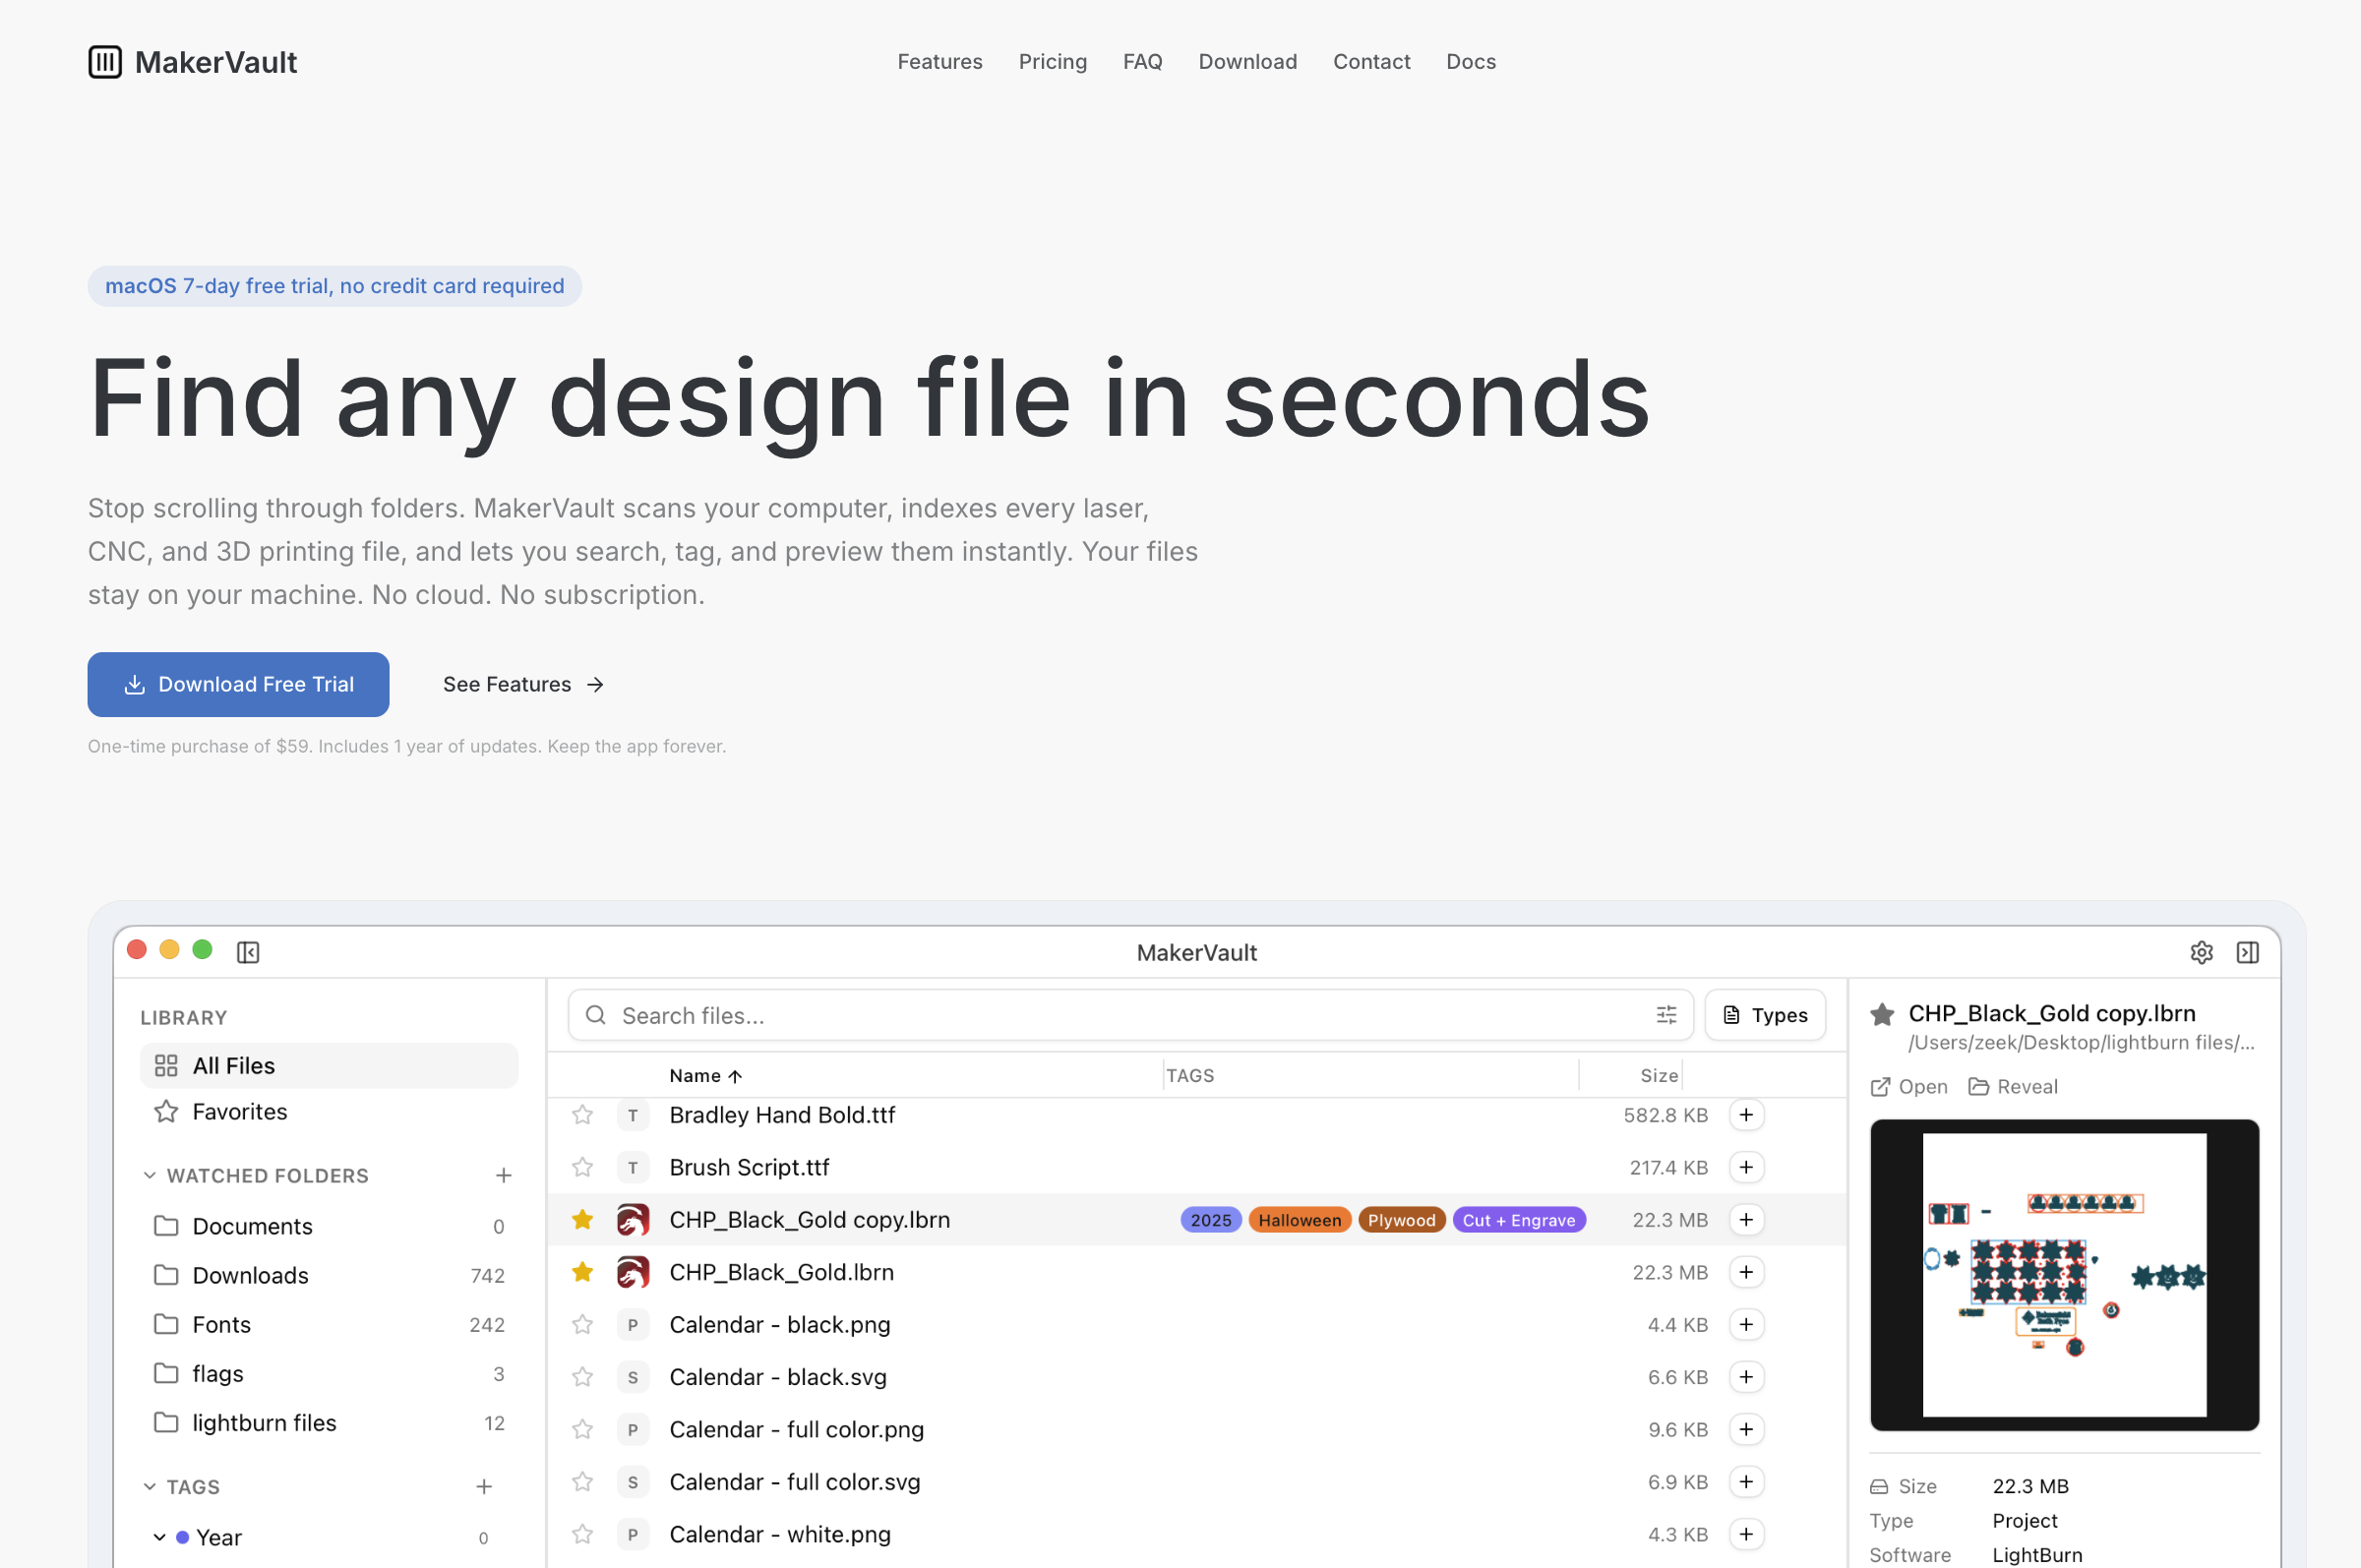2361x1568 pixels.
Task: Open the Downloads watched folder
Action: pos(329,1275)
